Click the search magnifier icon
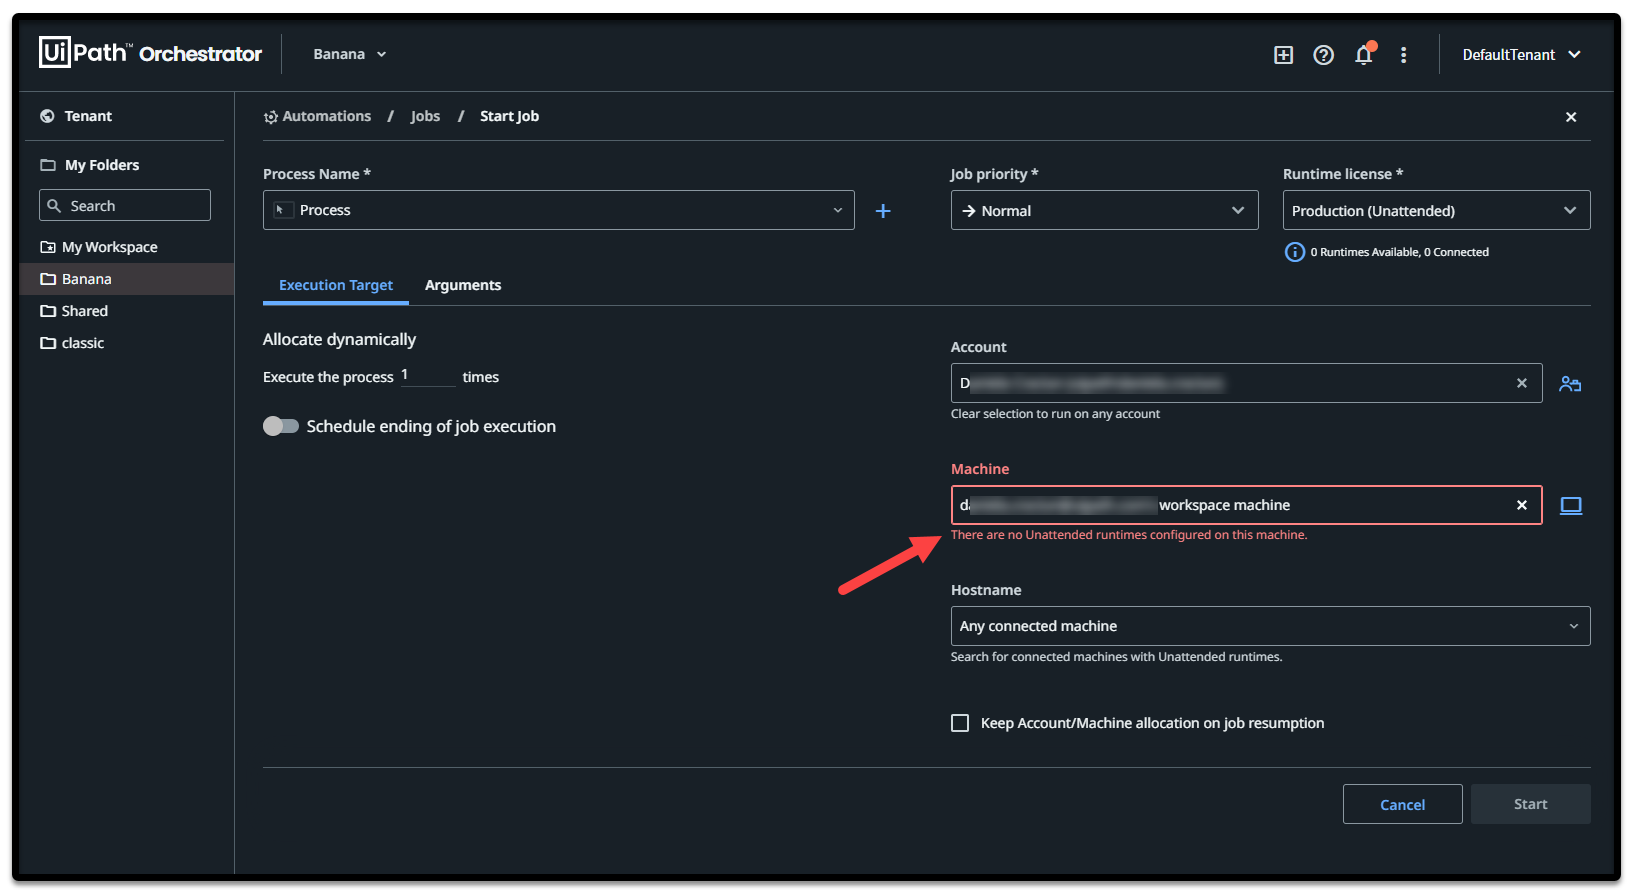 click(54, 205)
